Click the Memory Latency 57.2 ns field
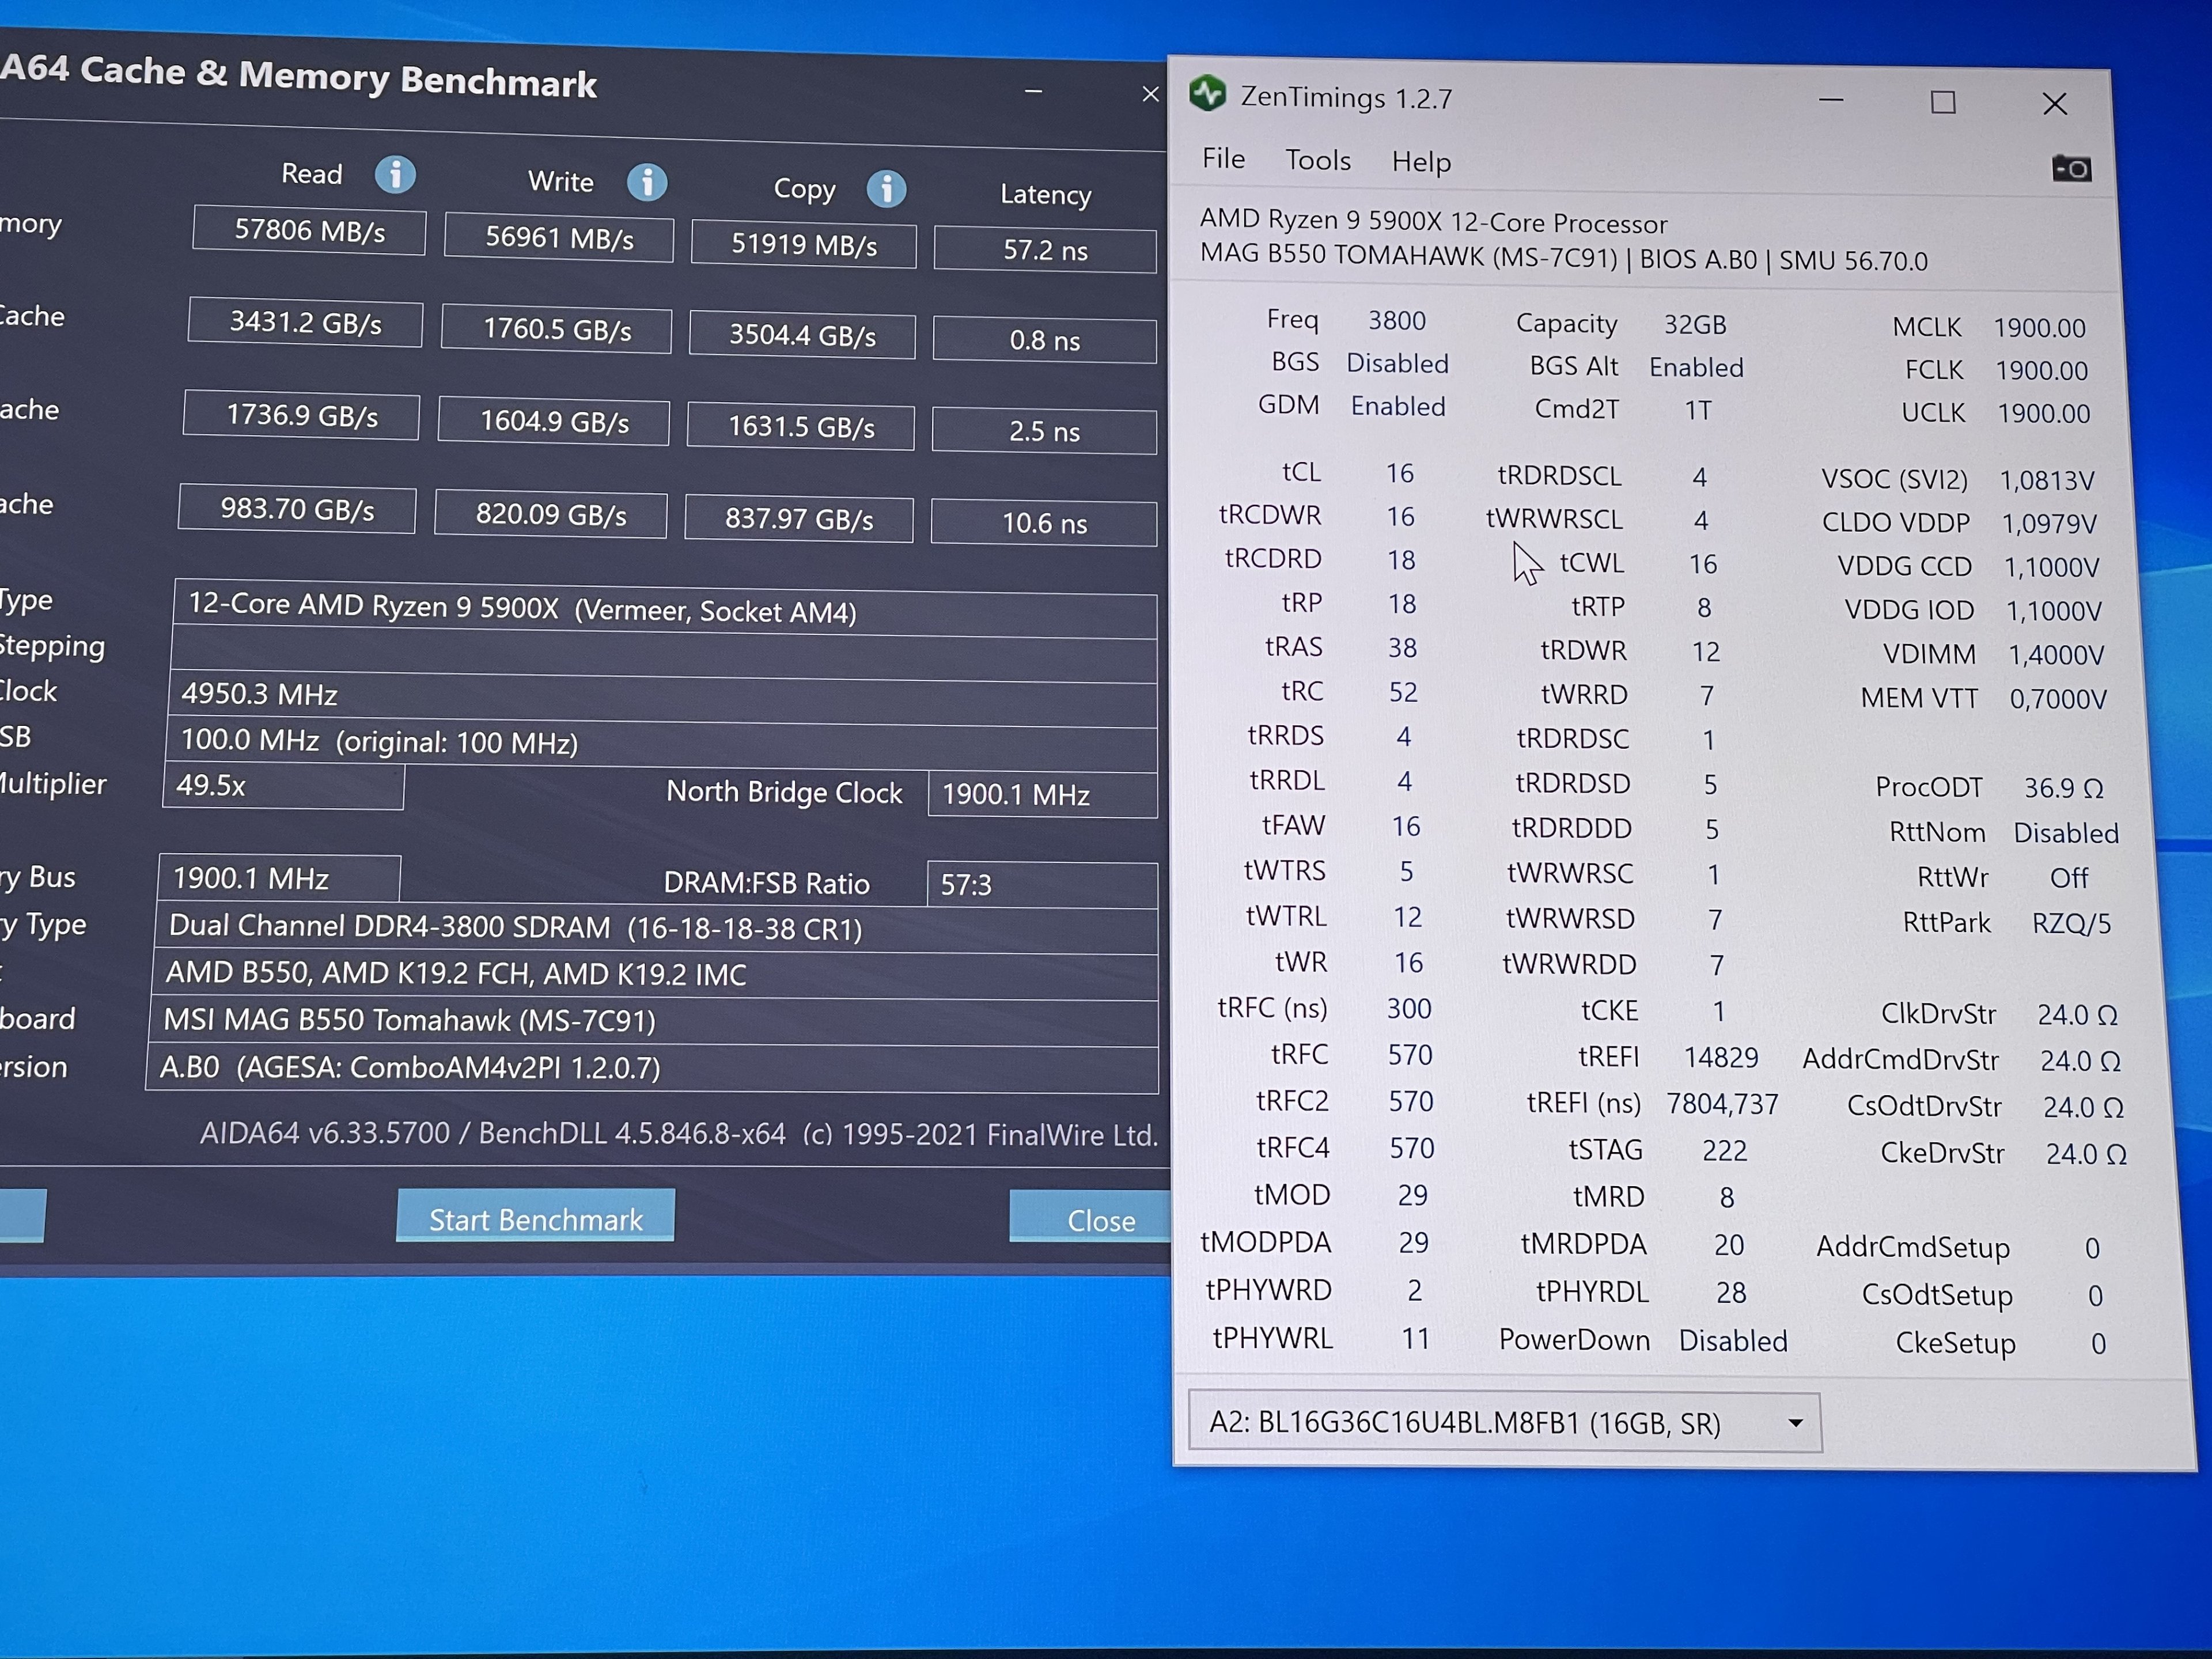Image resolution: width=2212 pixels, height=1659 pixels. (1044, 250)
